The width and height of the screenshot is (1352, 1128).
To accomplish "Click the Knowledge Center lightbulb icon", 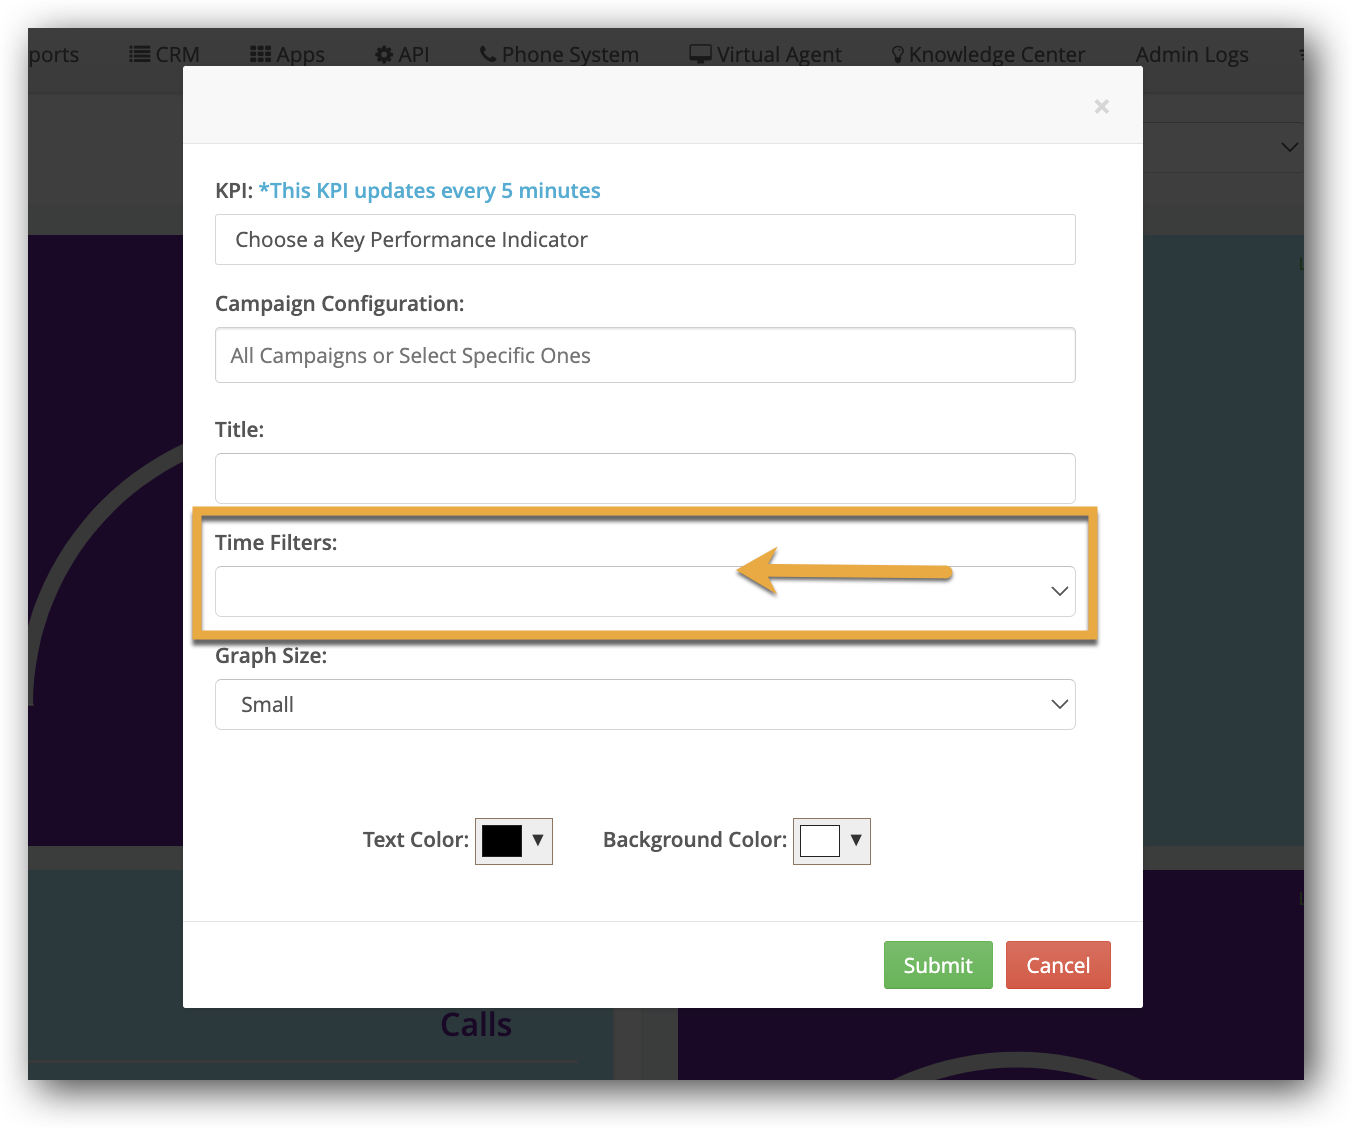I will pyautogui.click(x=897, y=55).
